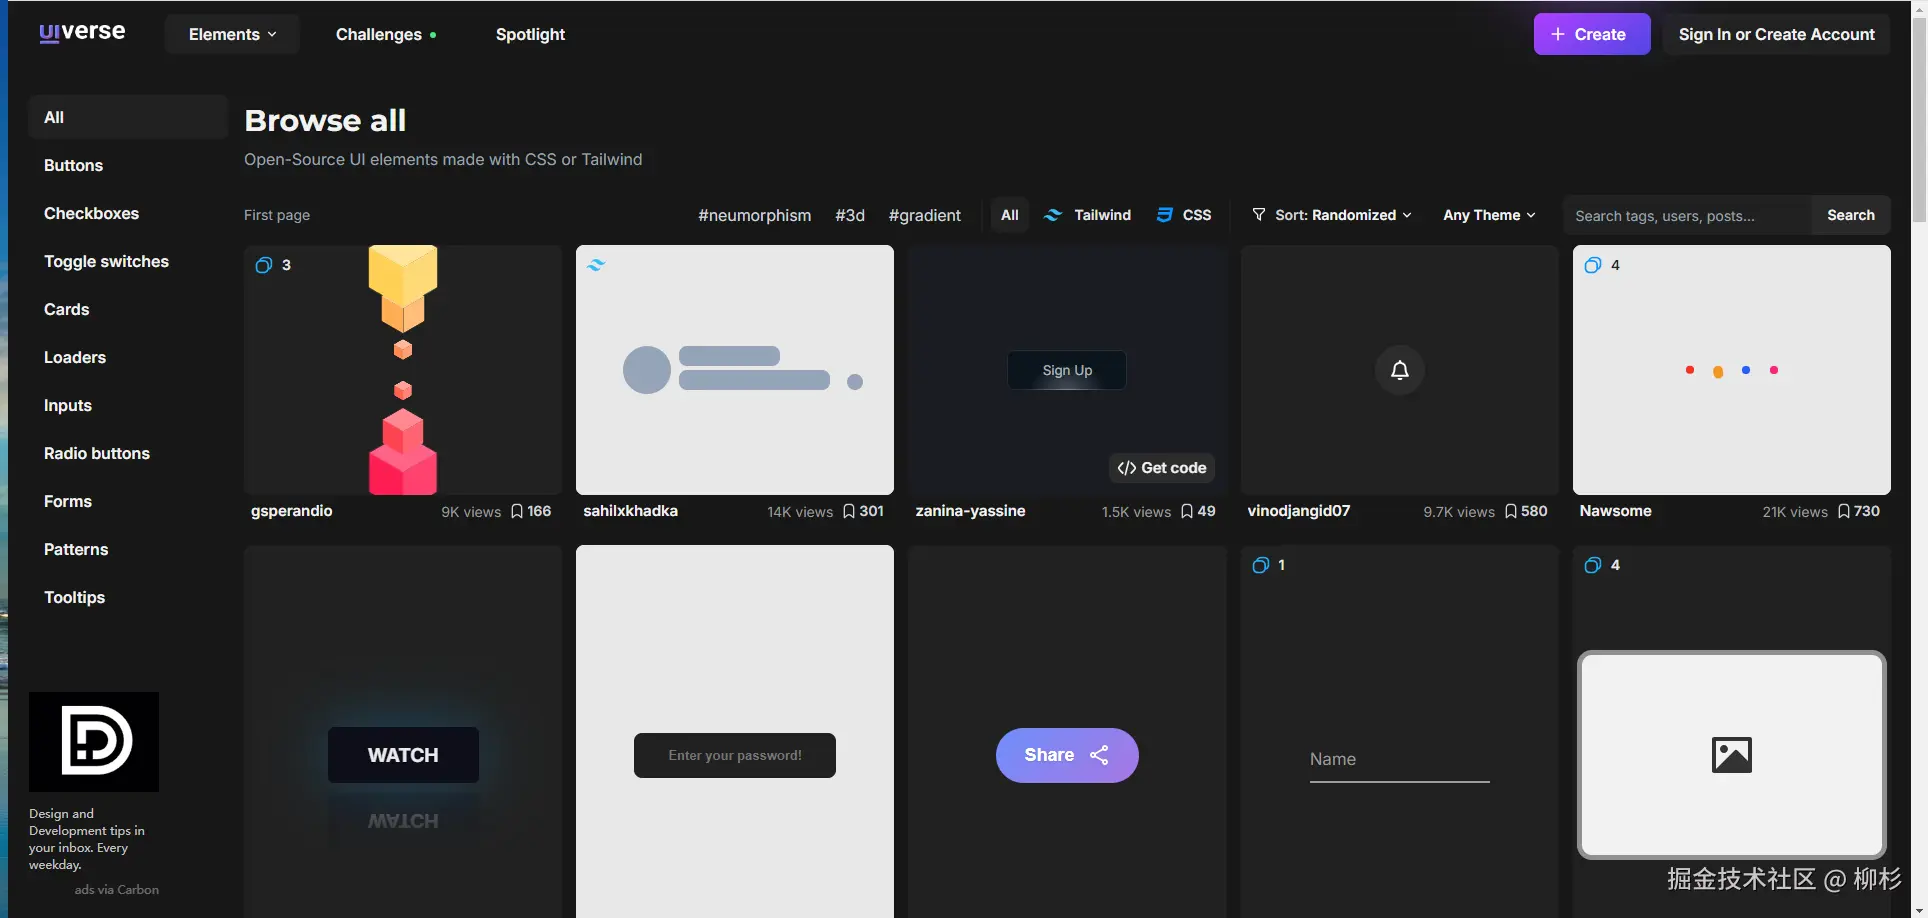Click the search tags input field
1928x918 pixels.
[1687, 215]
